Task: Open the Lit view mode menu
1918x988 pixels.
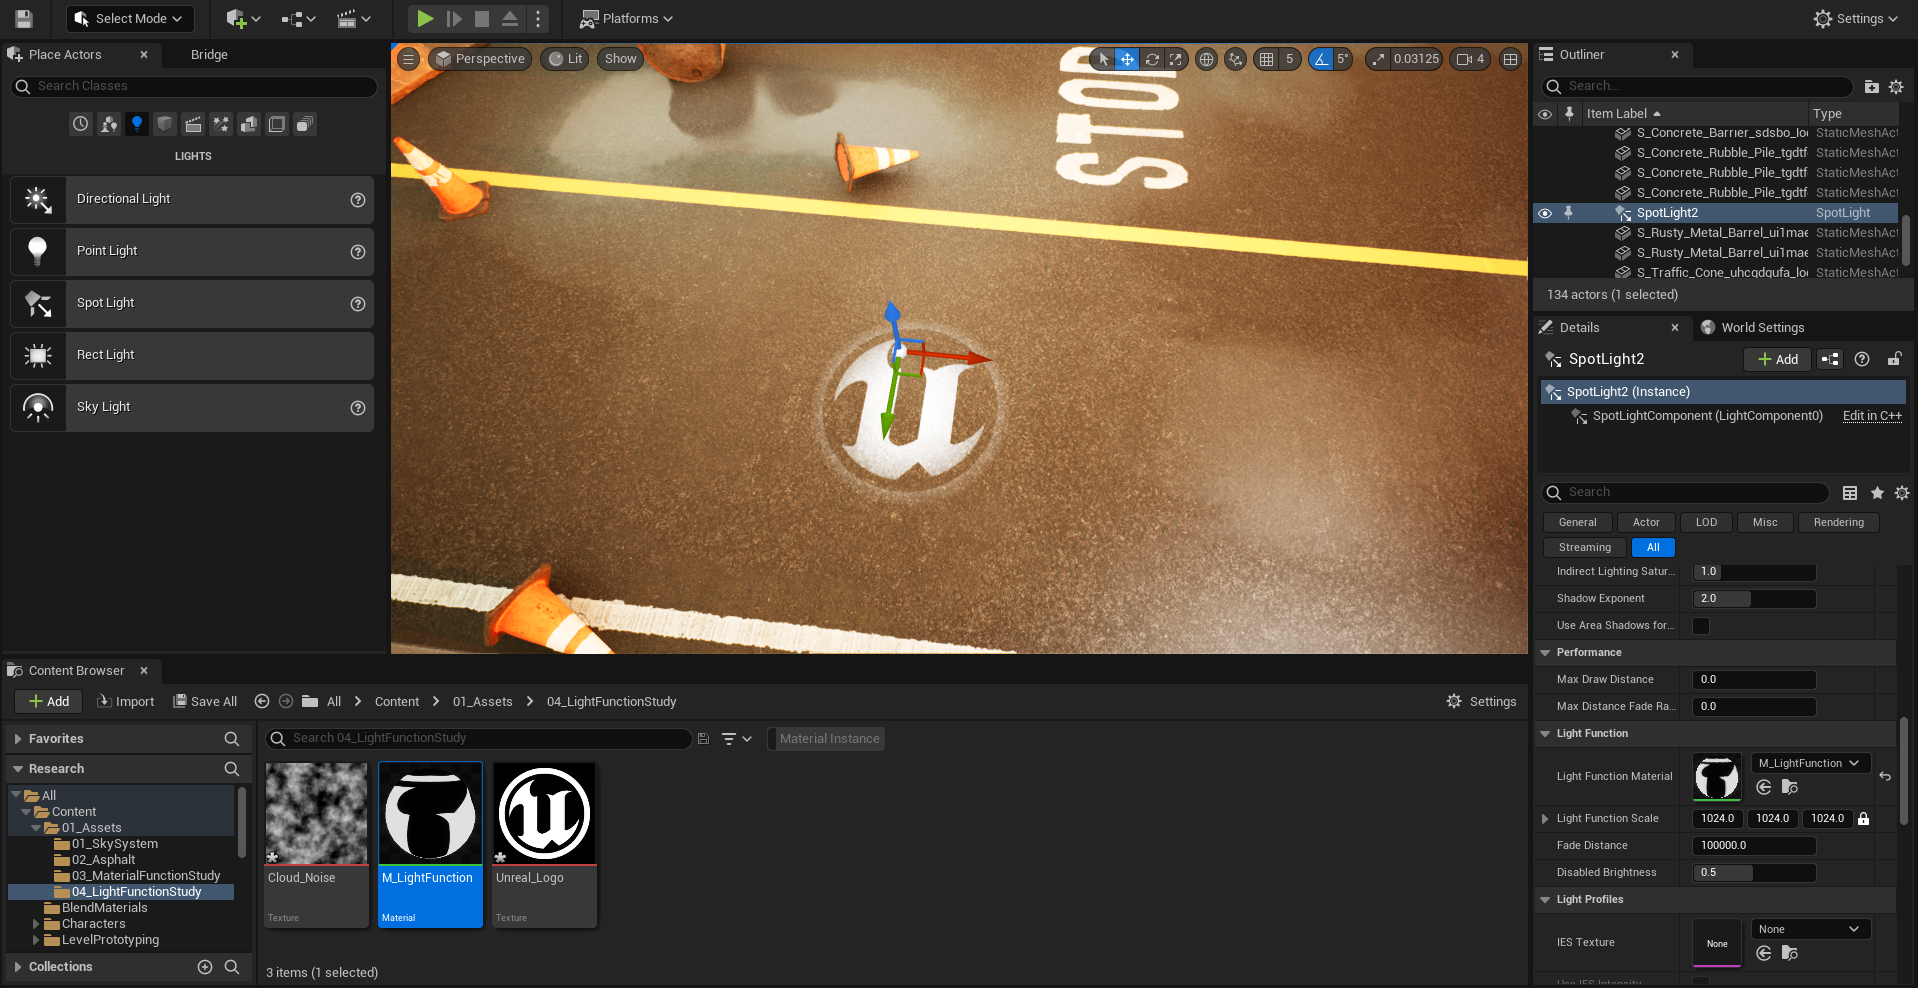Action: (x=565, y=59)
